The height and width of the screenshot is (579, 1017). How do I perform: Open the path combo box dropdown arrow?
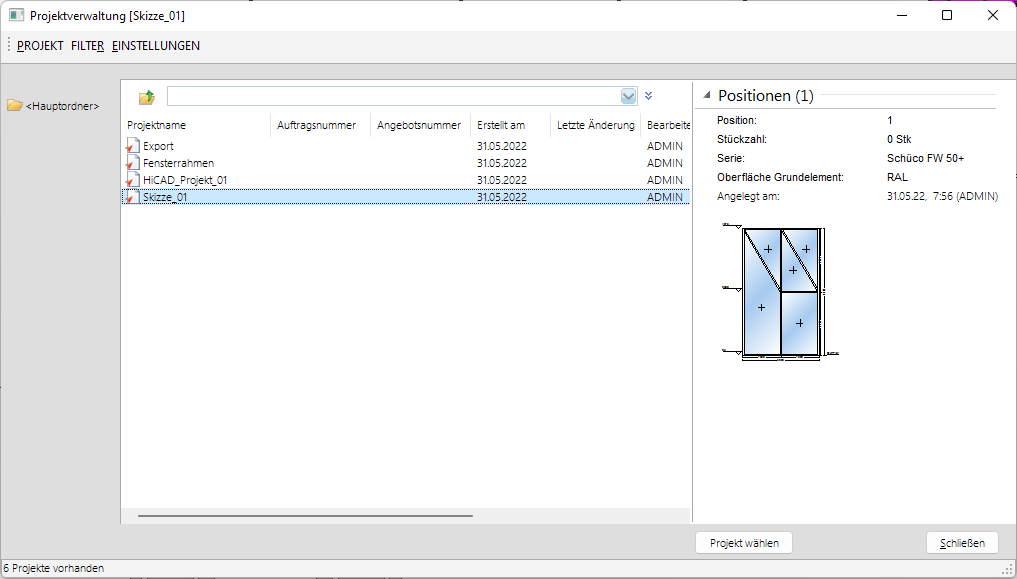tap(628, 96)
